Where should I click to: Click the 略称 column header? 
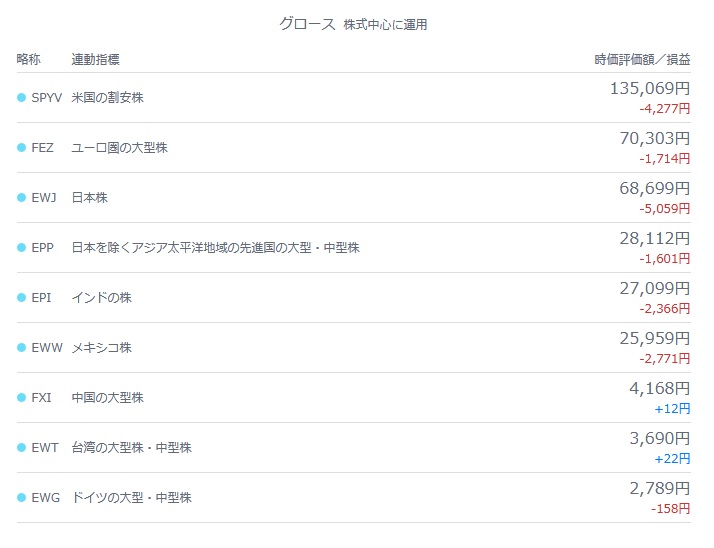[x=29, y=59]
